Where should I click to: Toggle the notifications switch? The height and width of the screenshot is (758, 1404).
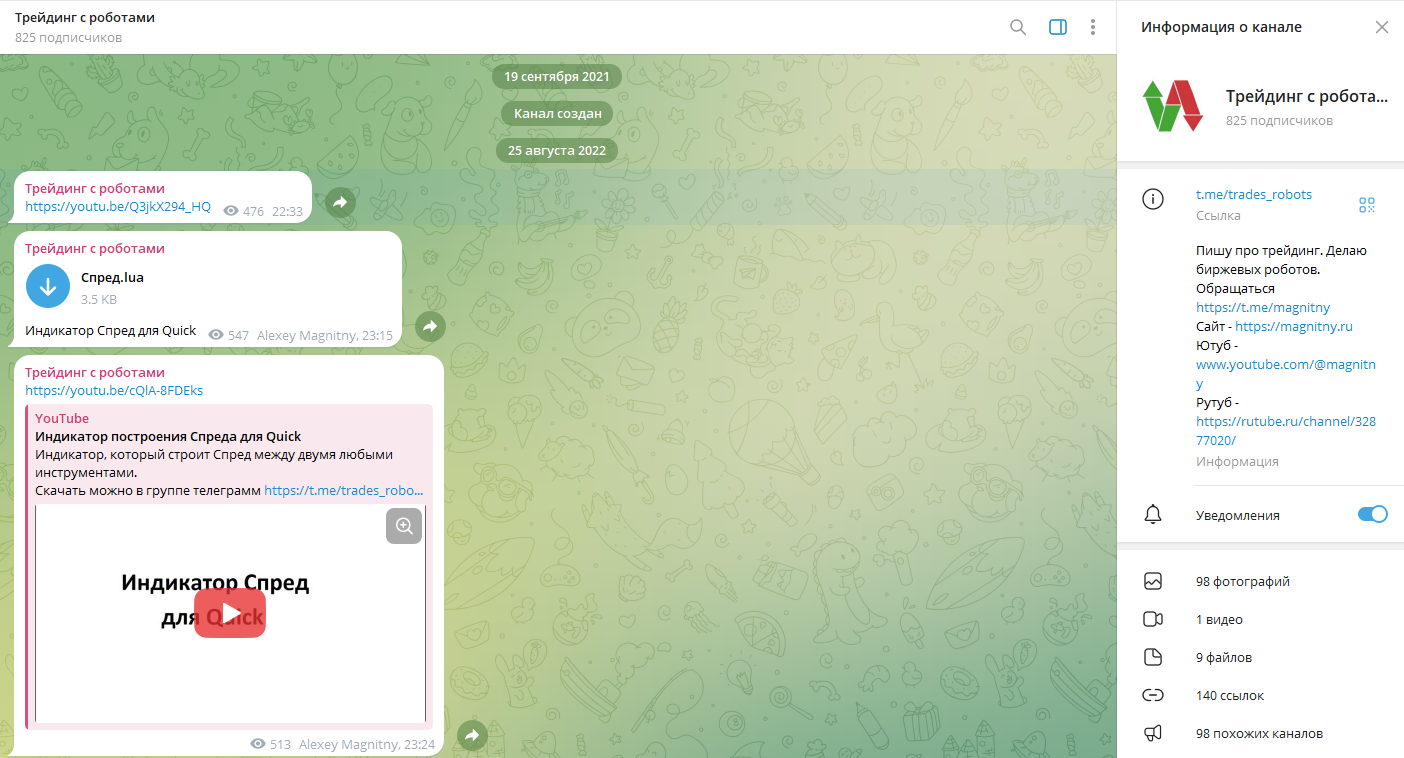point(1372,514)
